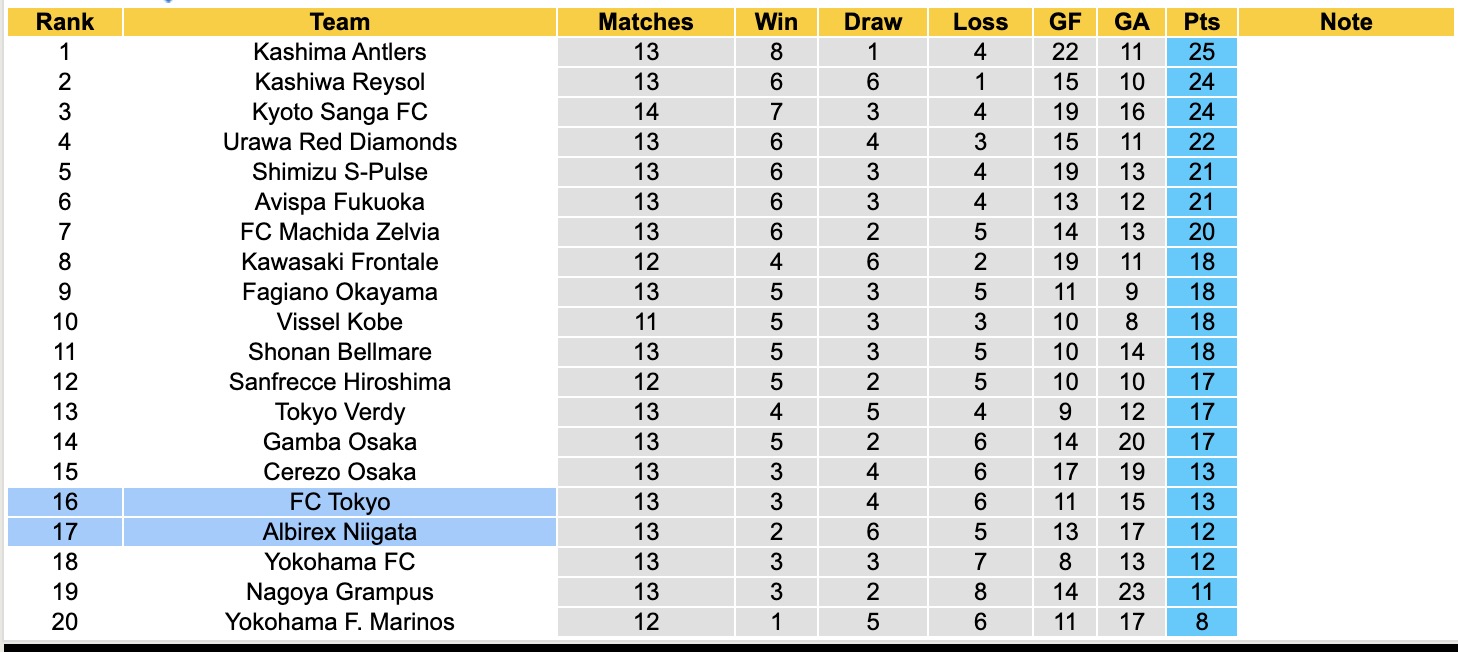Click the Pts column header
The height and width of the screenshot is (652, 1458).
coord(1201,22)
